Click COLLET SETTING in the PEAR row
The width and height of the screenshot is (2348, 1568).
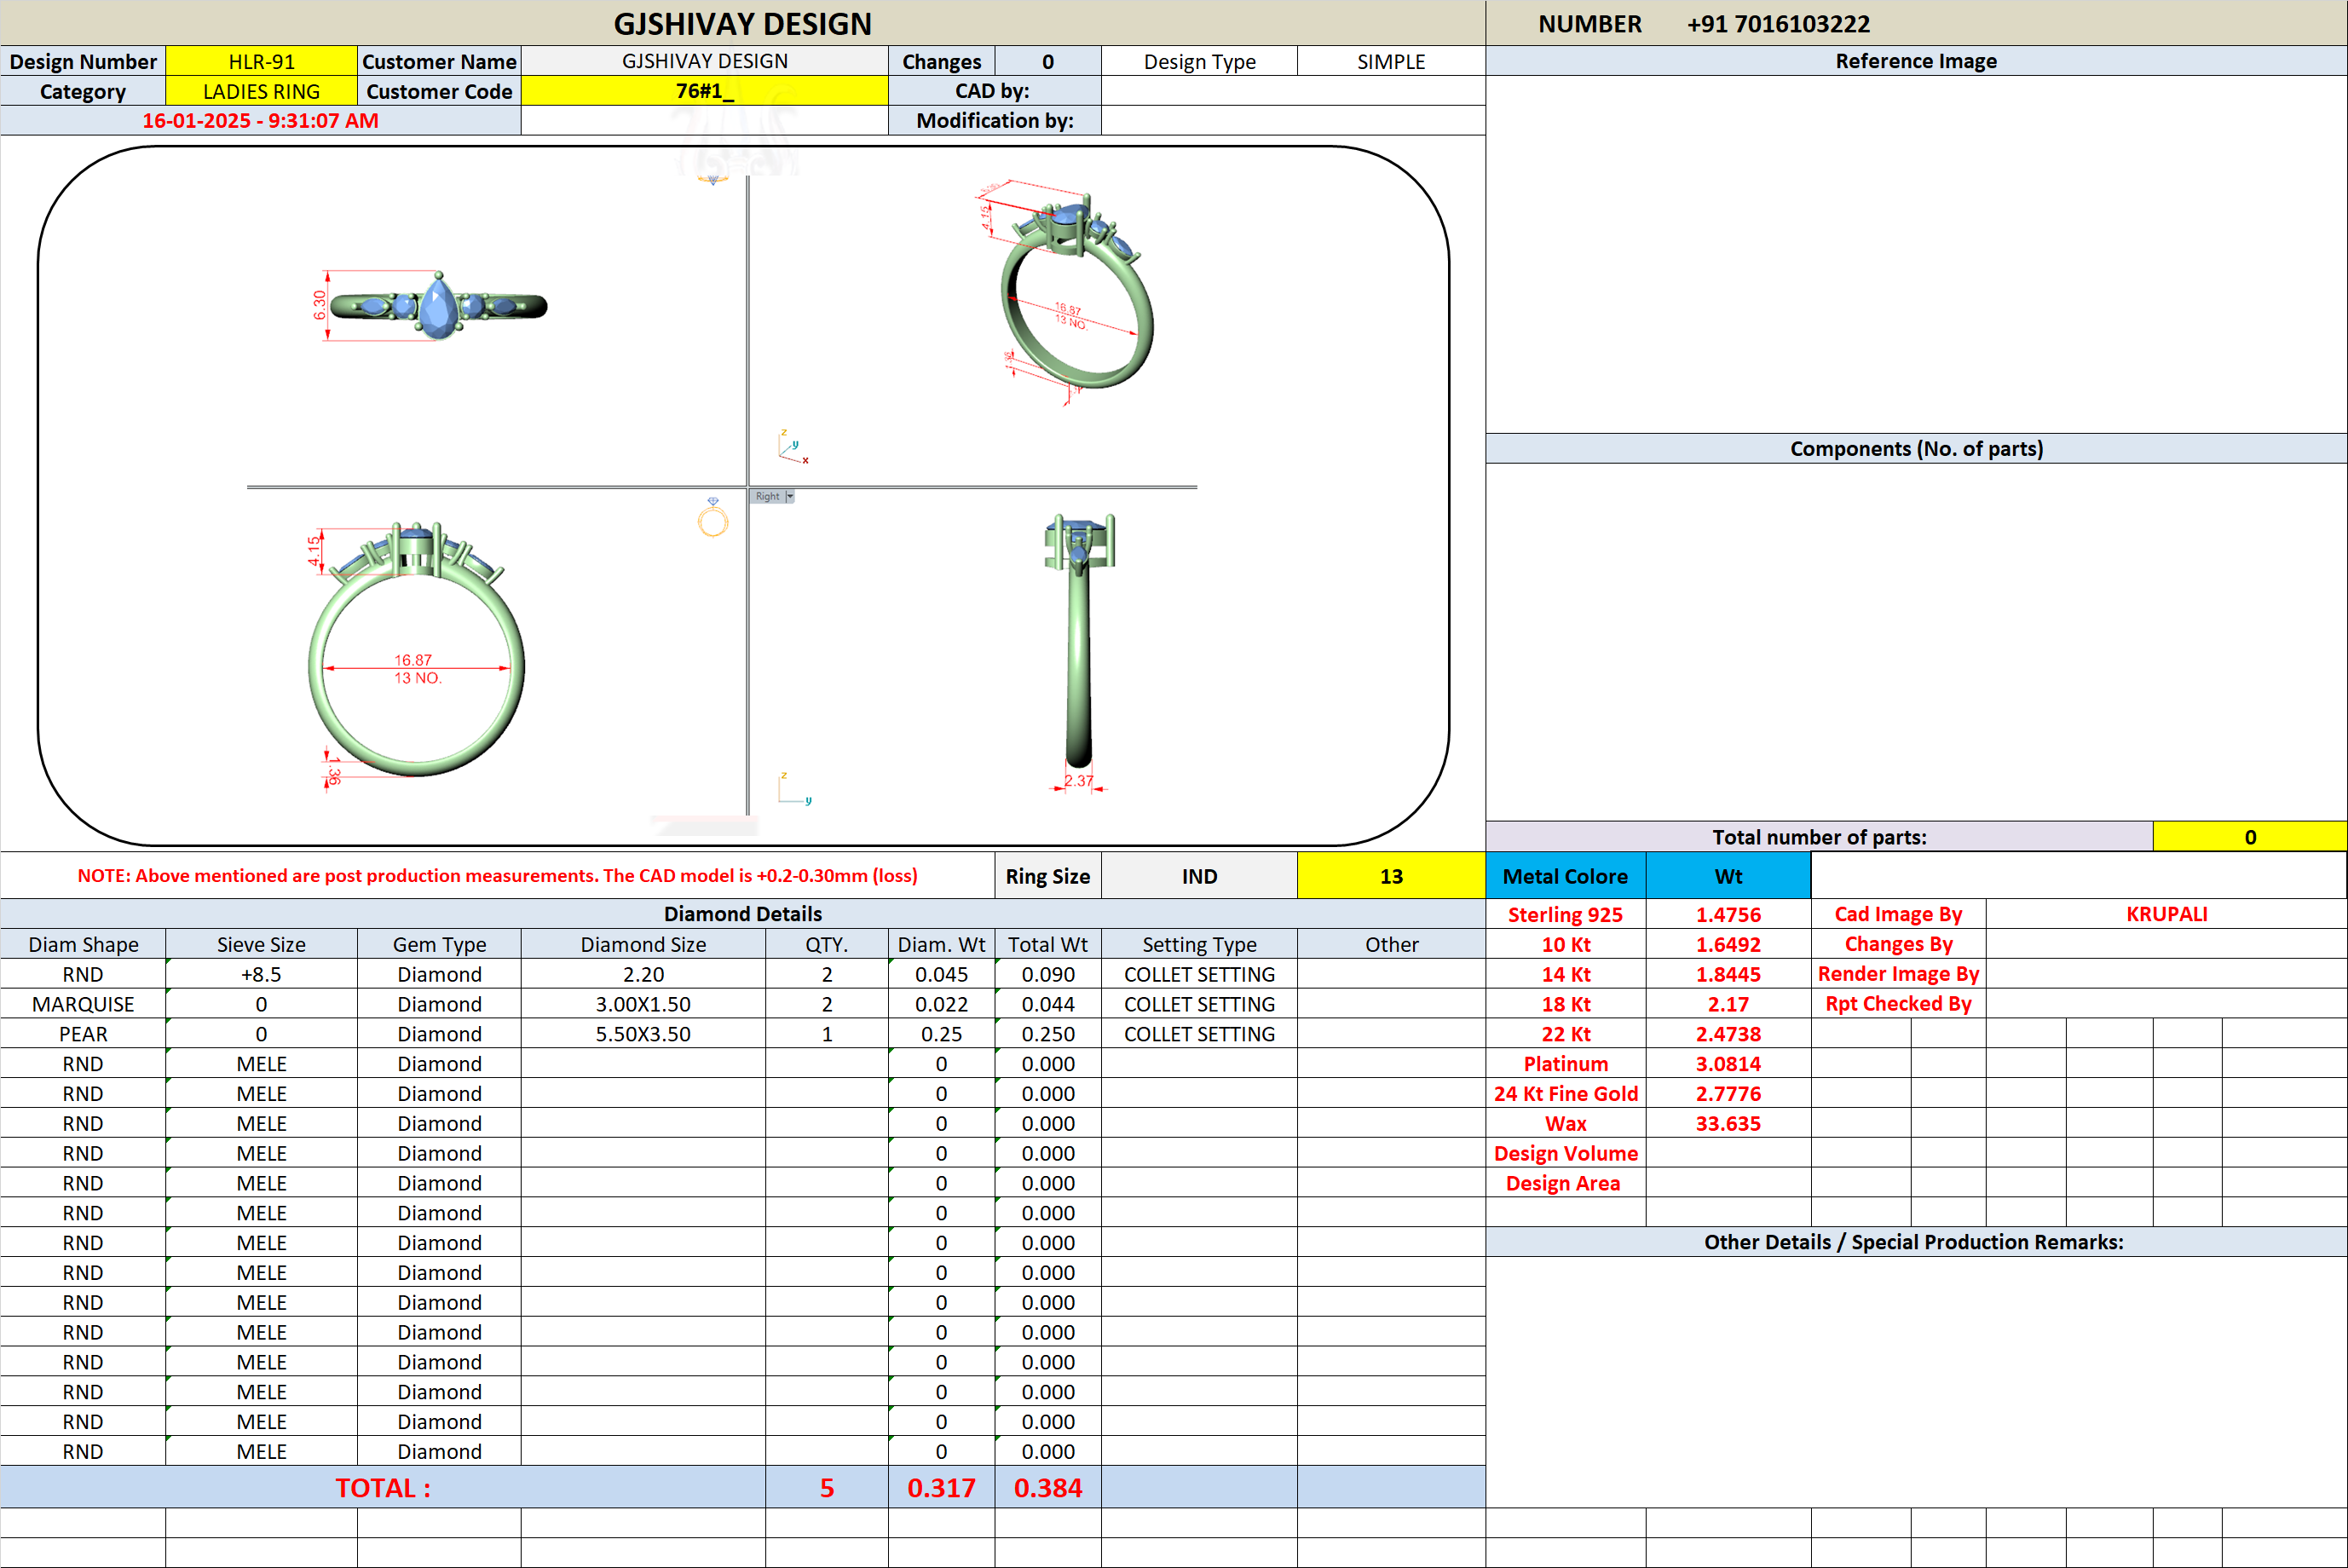(x=1199, y=1034)
